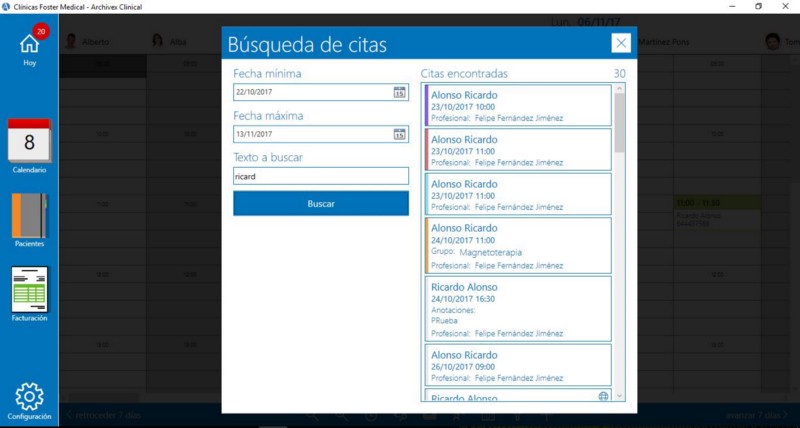Screen dimensions: 800x428
Task: Click the PRueba annotation text
Action: tap(444, 321)
